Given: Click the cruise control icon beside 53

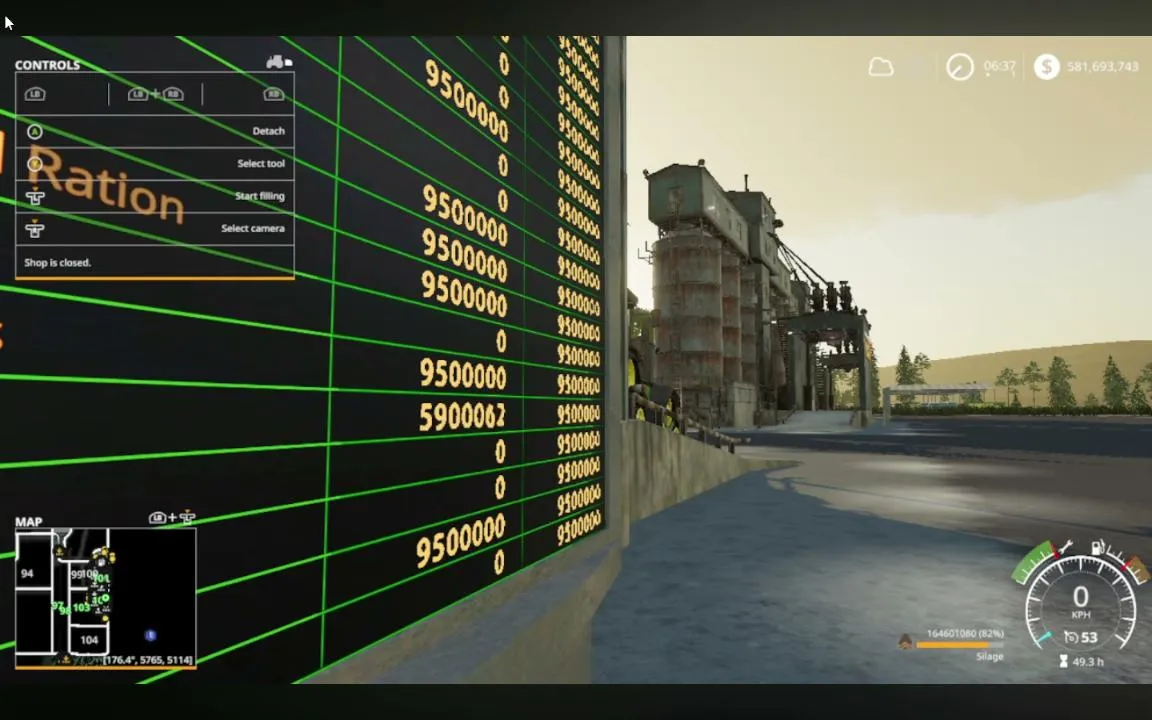Looking at the screenshot, I should (x=1071, y=638).
